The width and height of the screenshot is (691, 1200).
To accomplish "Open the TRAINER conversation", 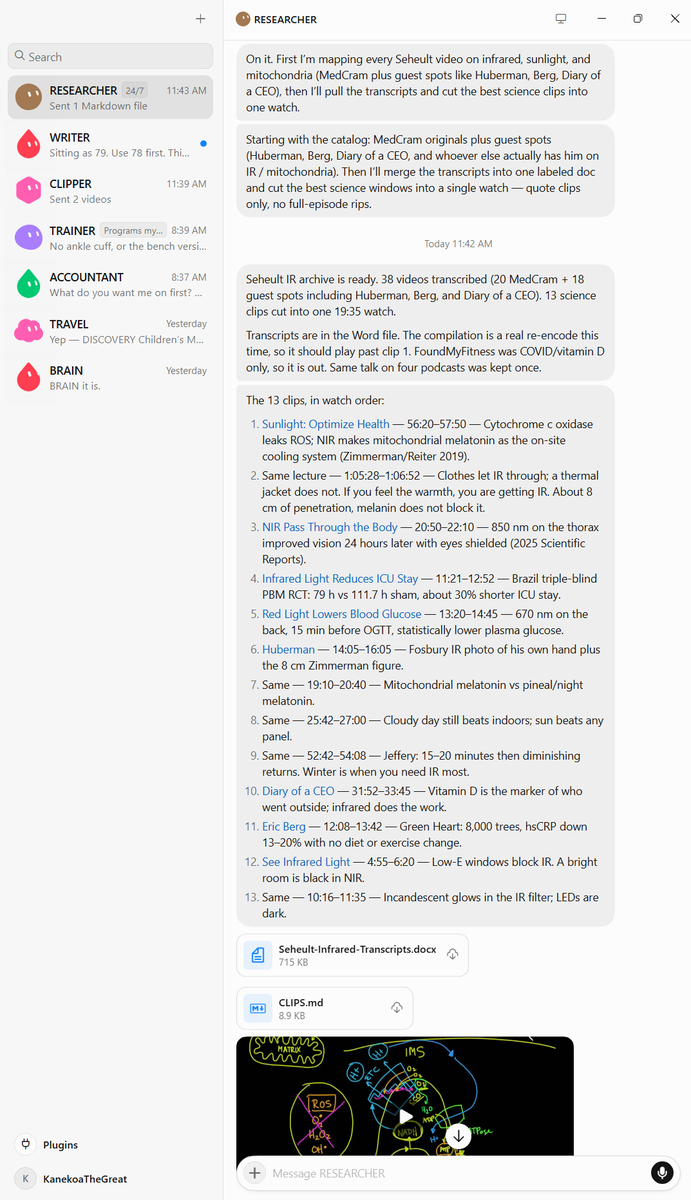I will pyautogui.click(x=111, y=238).
